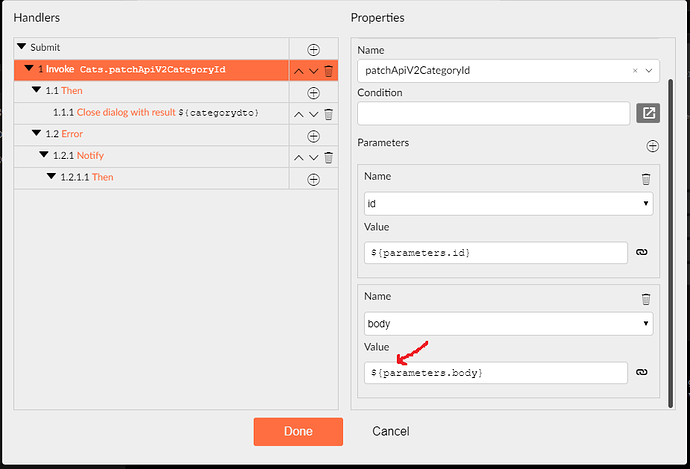Add an action under 1.2 Error

coord(313,136)
